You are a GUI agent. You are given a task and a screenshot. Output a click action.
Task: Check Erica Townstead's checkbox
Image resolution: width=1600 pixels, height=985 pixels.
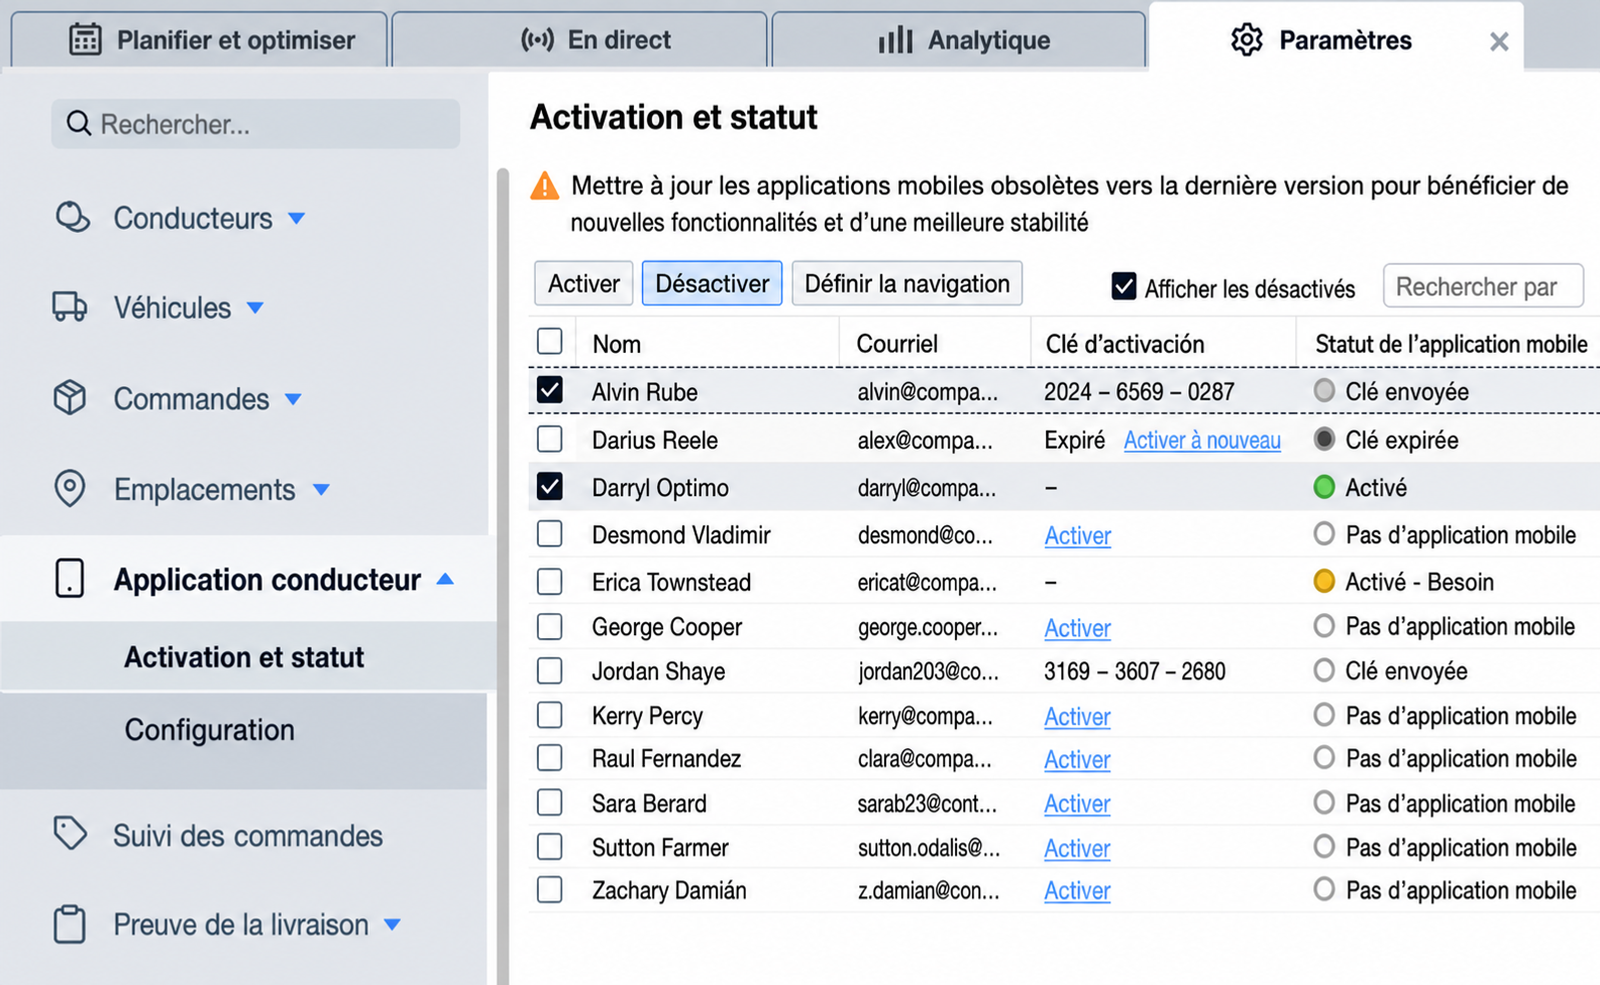550,581
